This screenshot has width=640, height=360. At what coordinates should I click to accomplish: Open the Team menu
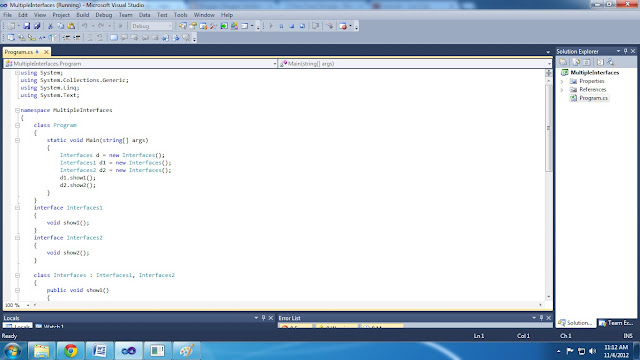point(125,15)
